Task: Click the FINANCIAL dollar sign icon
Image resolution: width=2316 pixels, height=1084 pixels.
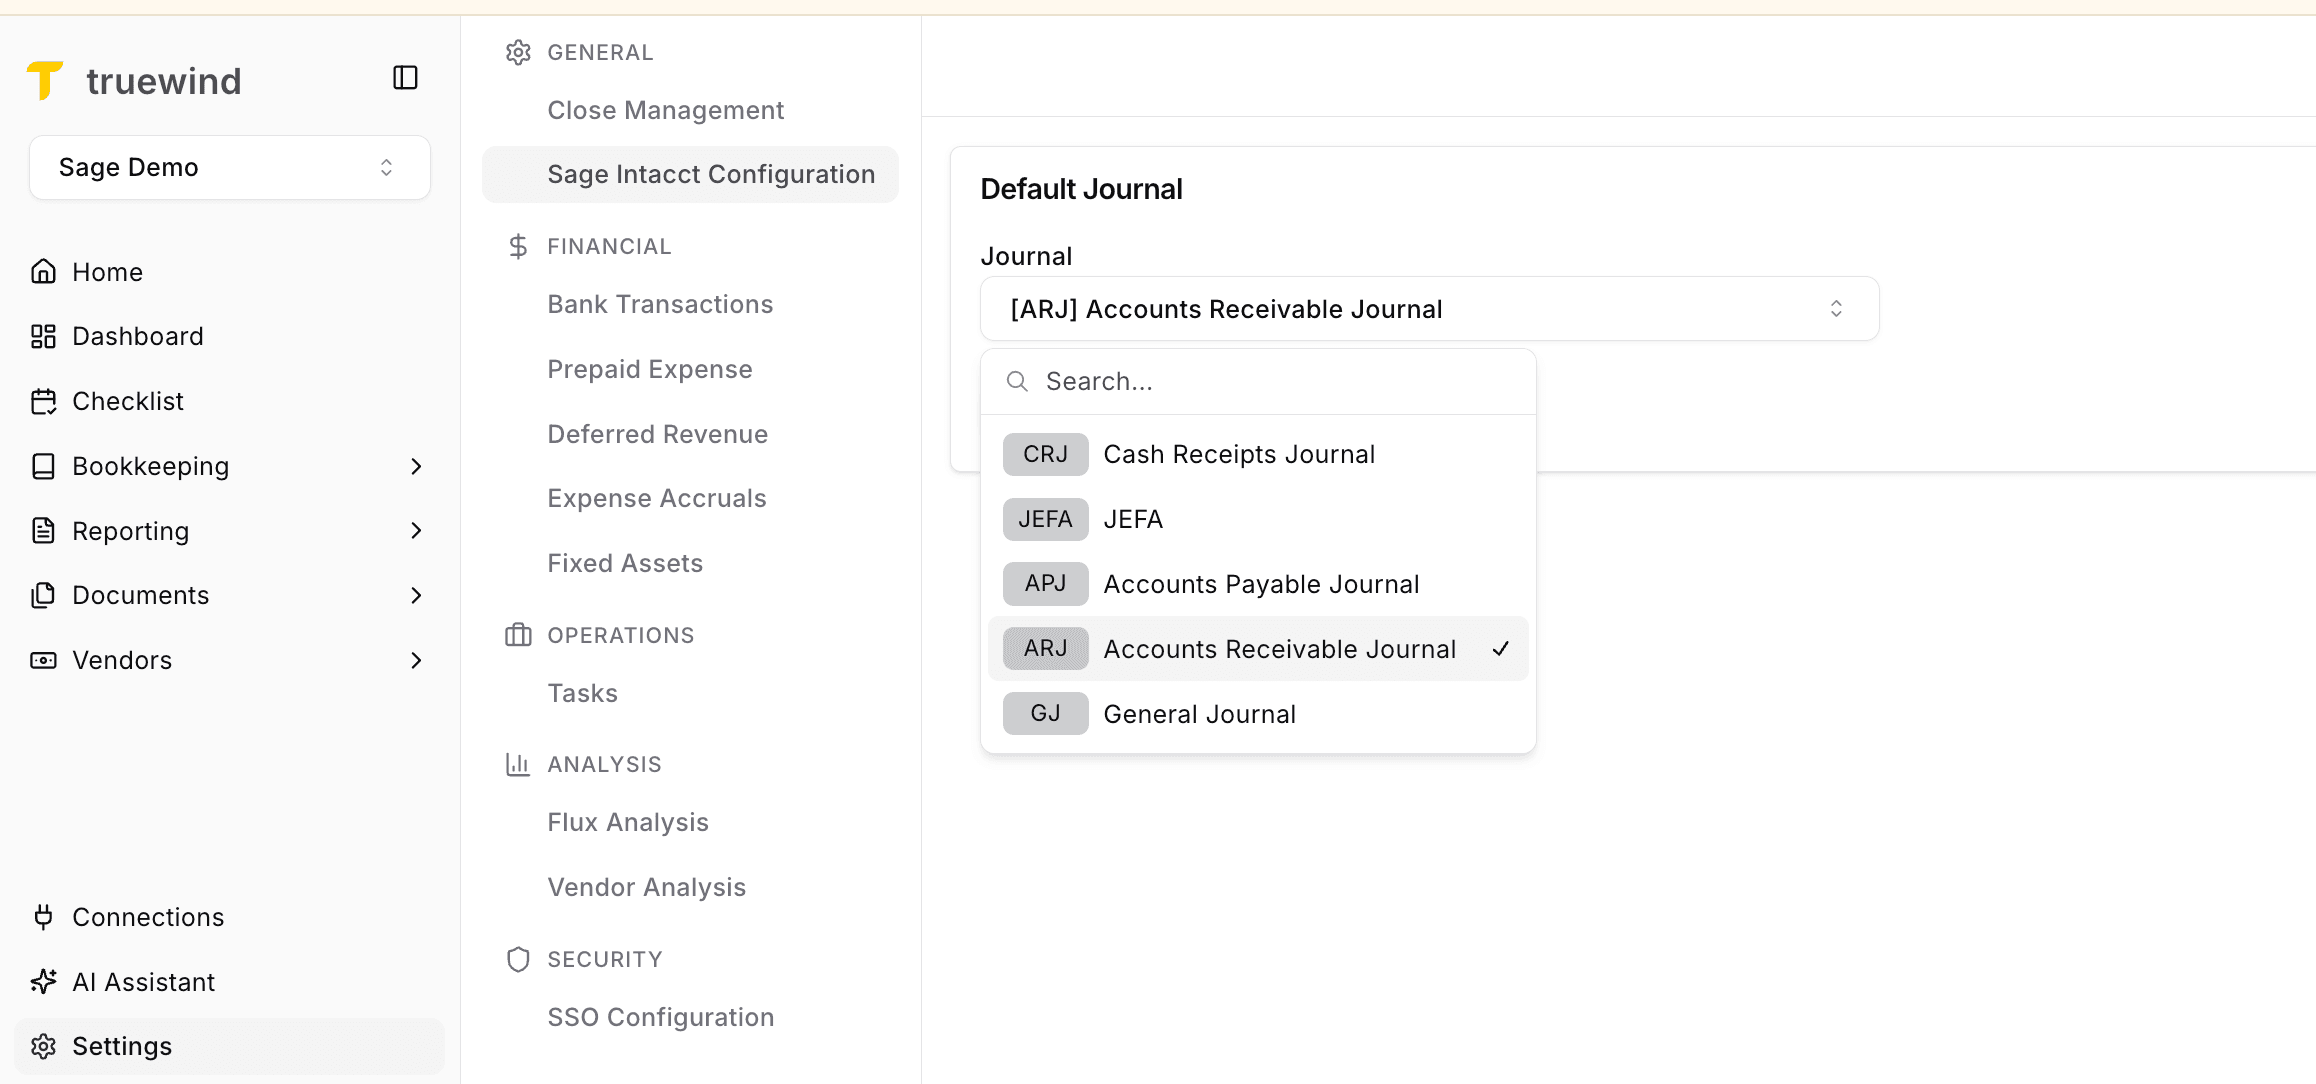Action: coord(518,245)
